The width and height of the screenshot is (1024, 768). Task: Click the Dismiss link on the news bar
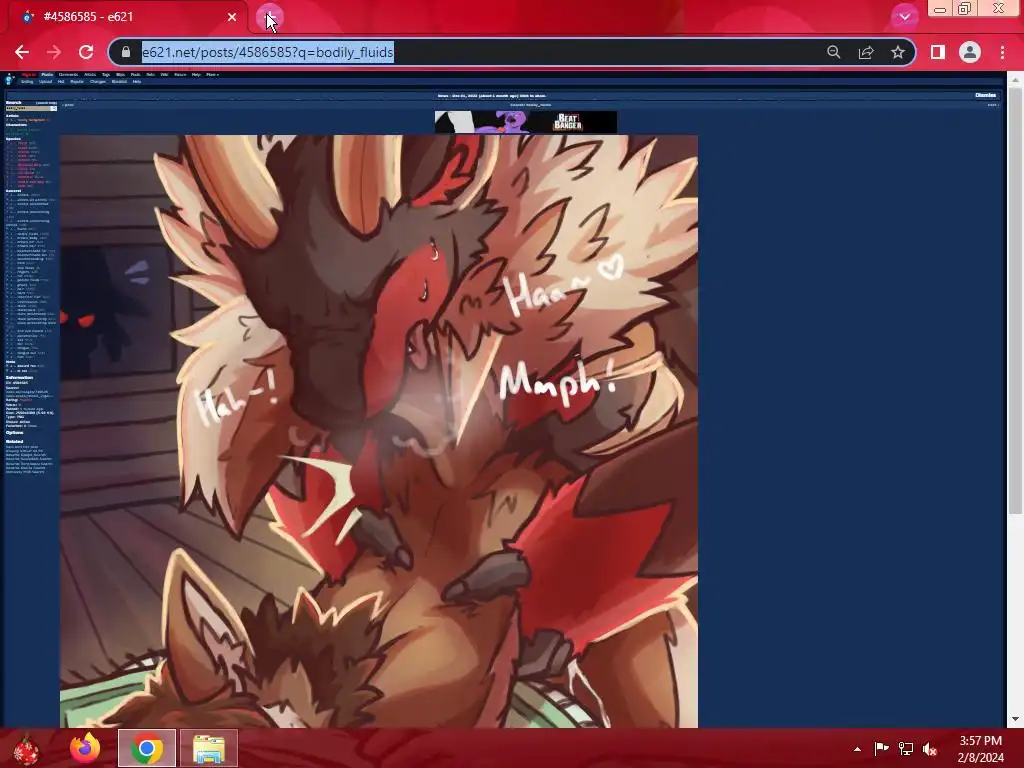[985, 95]
